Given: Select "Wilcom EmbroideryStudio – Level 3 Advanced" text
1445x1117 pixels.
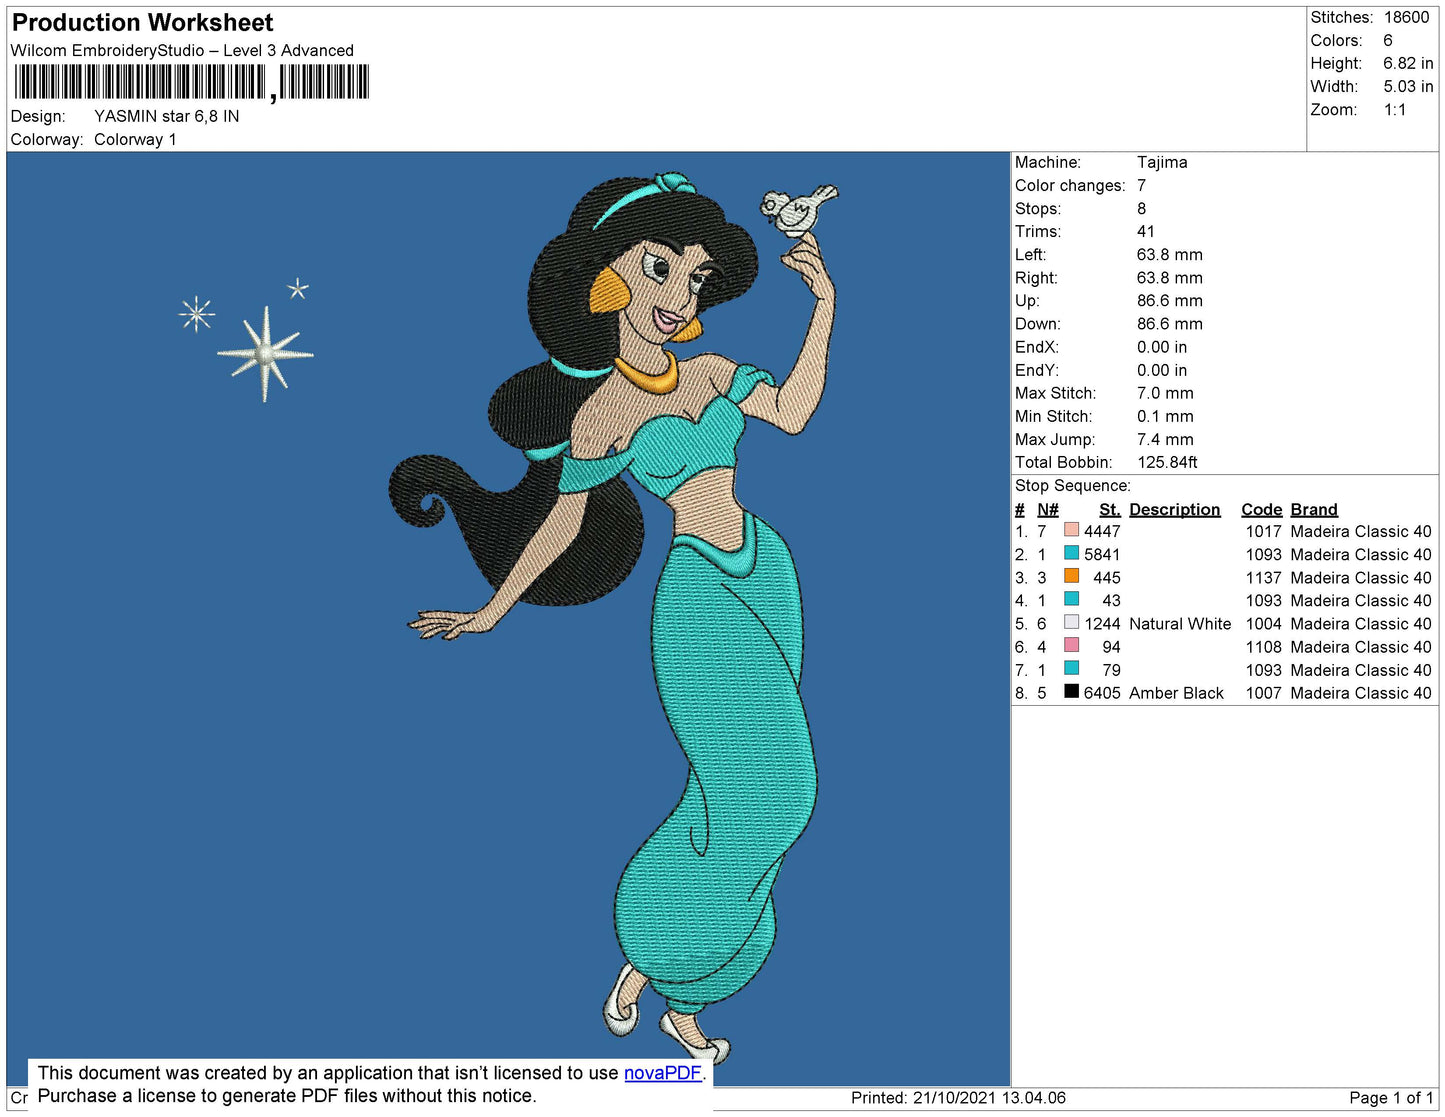Looking at the screenshot, I should (182, 51).
